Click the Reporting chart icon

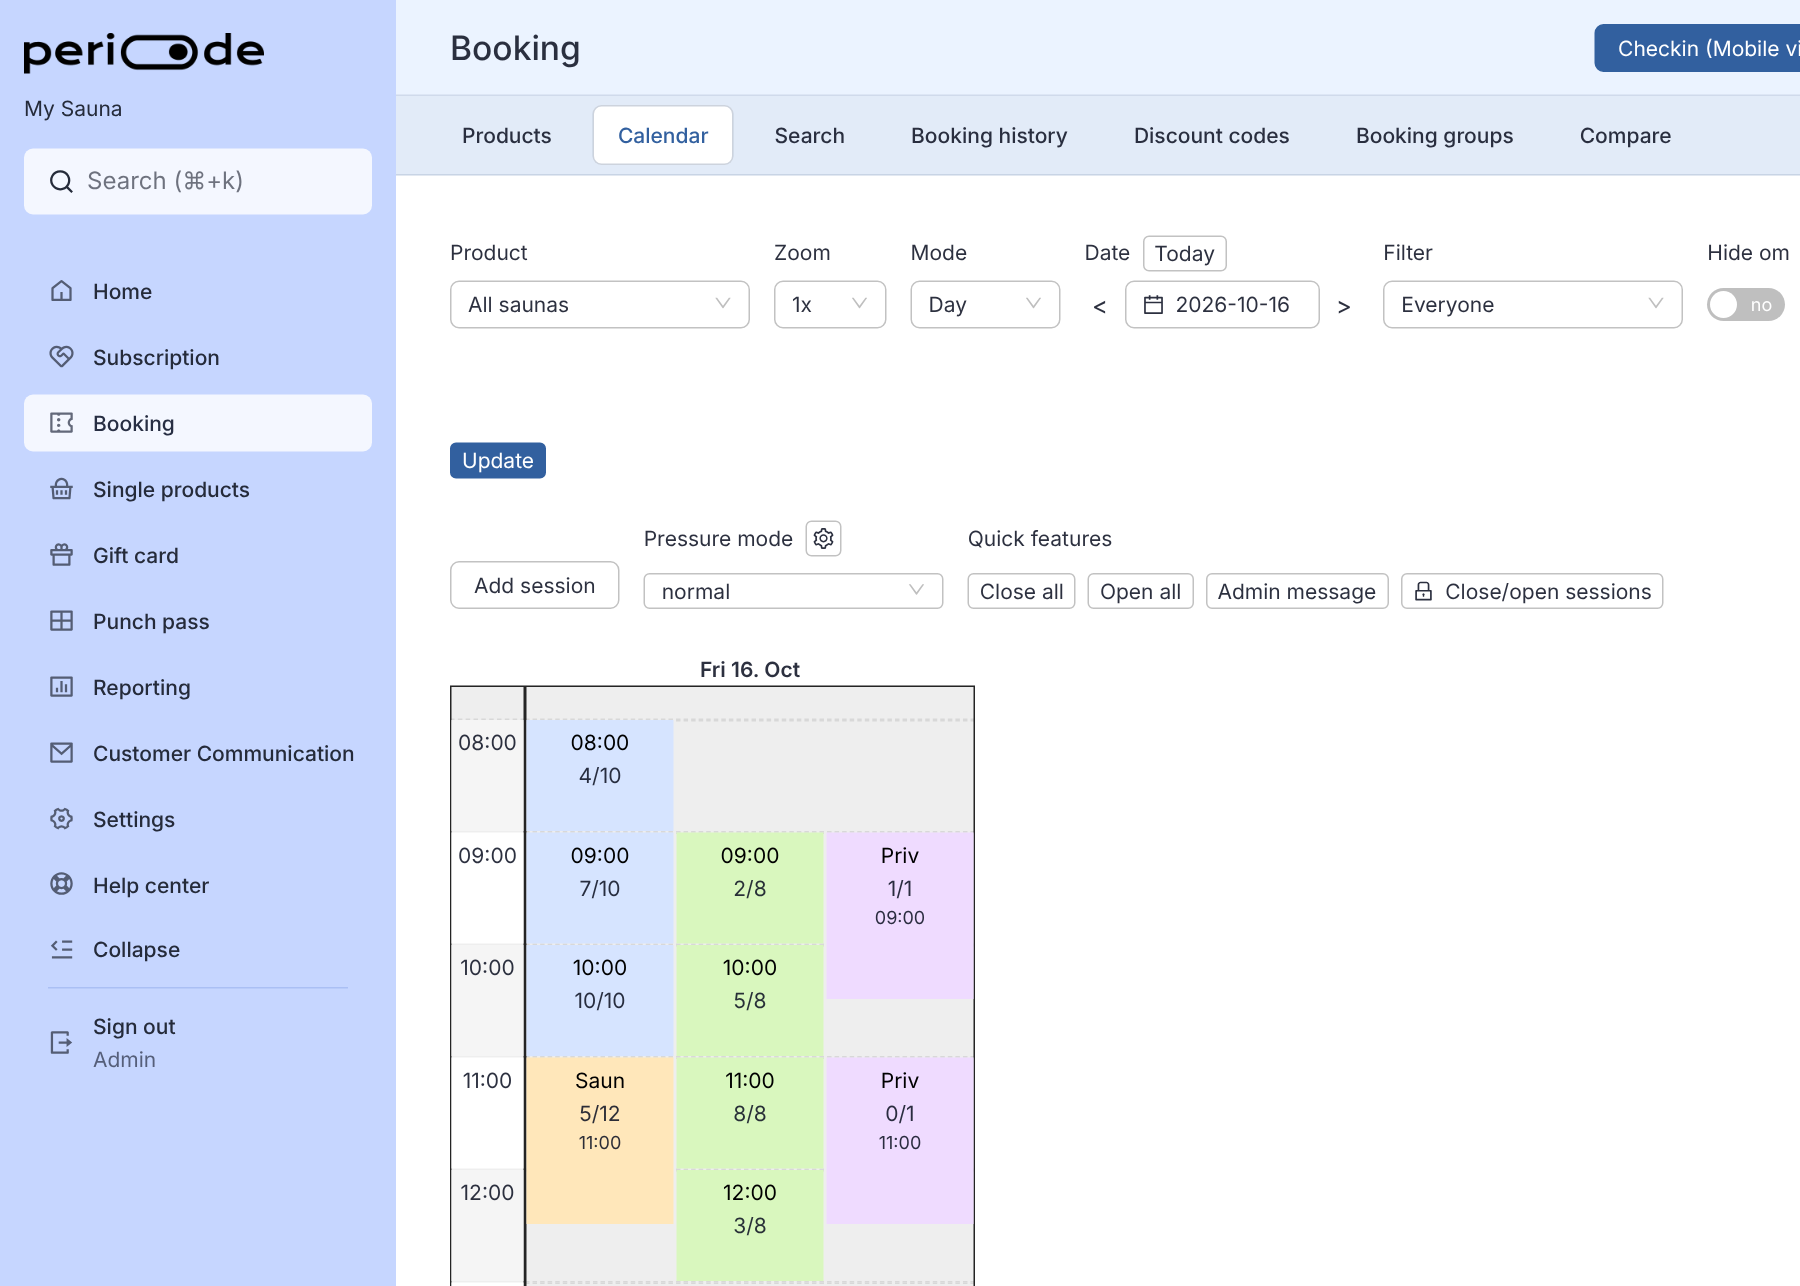pos(62,687)
